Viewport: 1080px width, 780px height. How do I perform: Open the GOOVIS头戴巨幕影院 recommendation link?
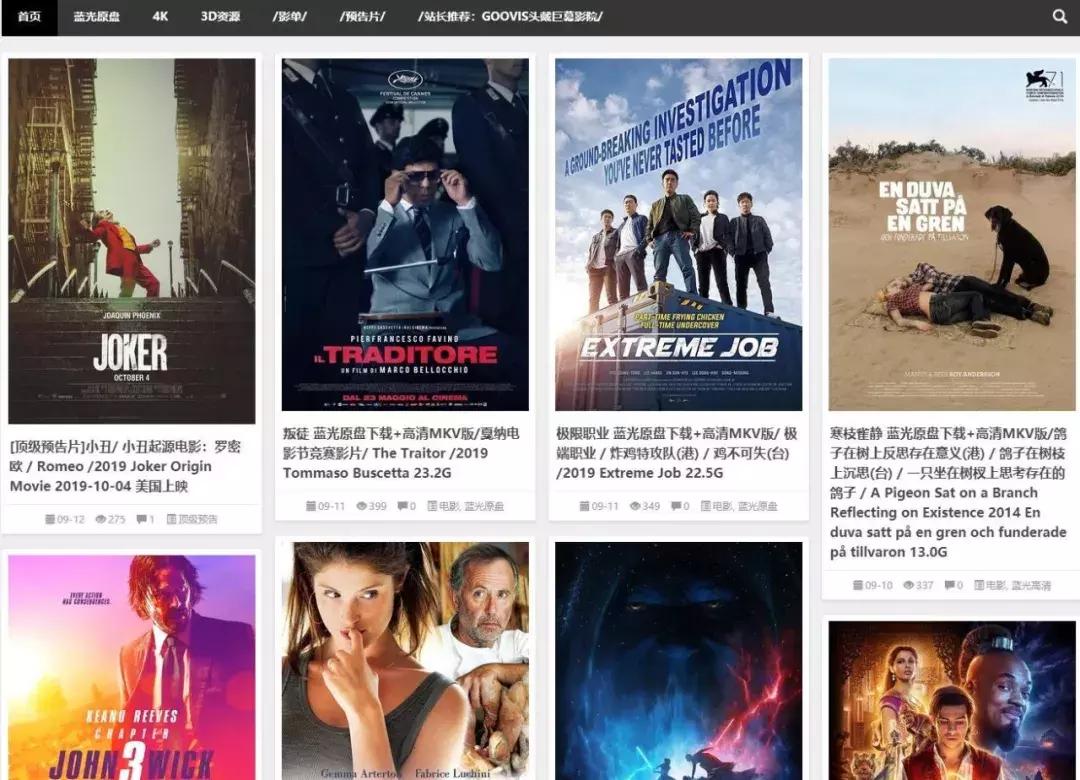pyautogui.click(x=510, y=17)
